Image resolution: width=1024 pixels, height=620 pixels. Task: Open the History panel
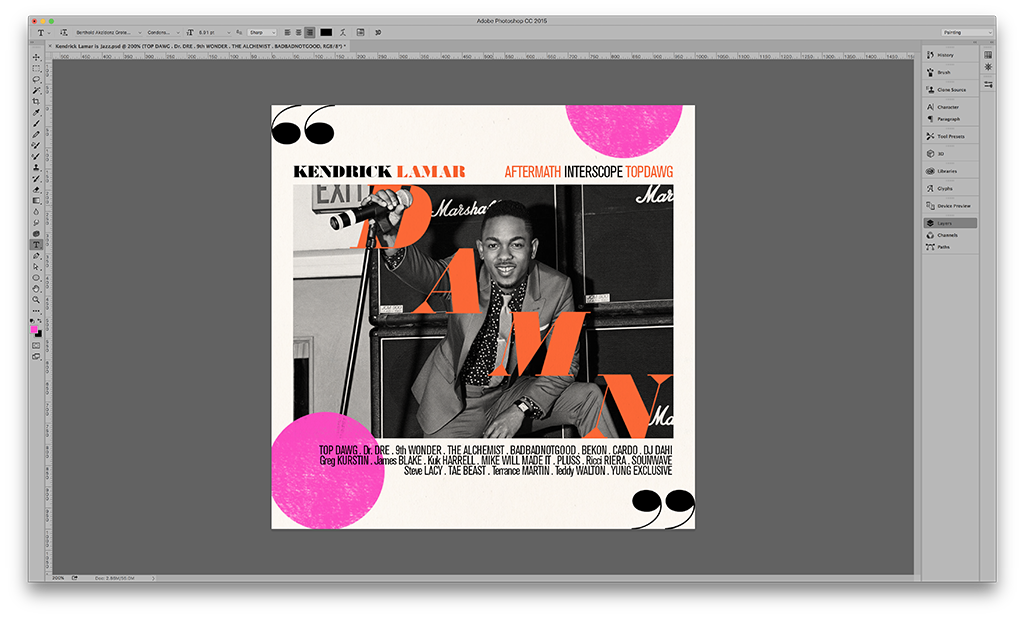click(950, 55)
